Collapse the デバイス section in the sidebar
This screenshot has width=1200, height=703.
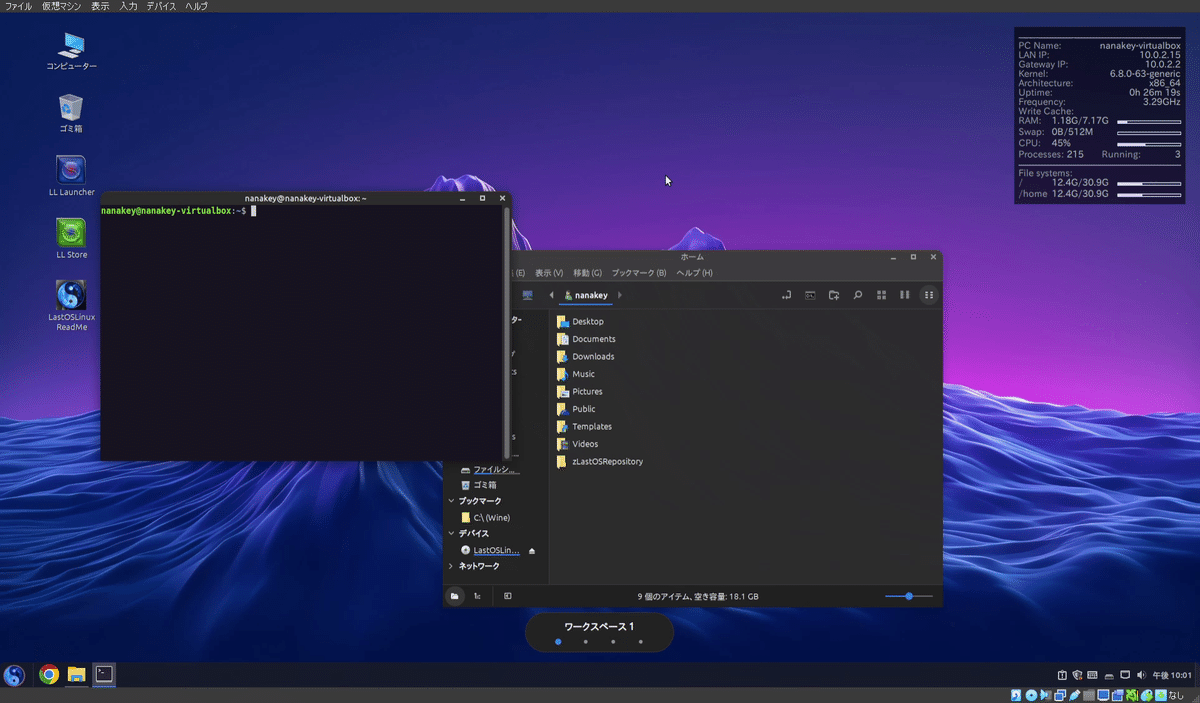452,533
